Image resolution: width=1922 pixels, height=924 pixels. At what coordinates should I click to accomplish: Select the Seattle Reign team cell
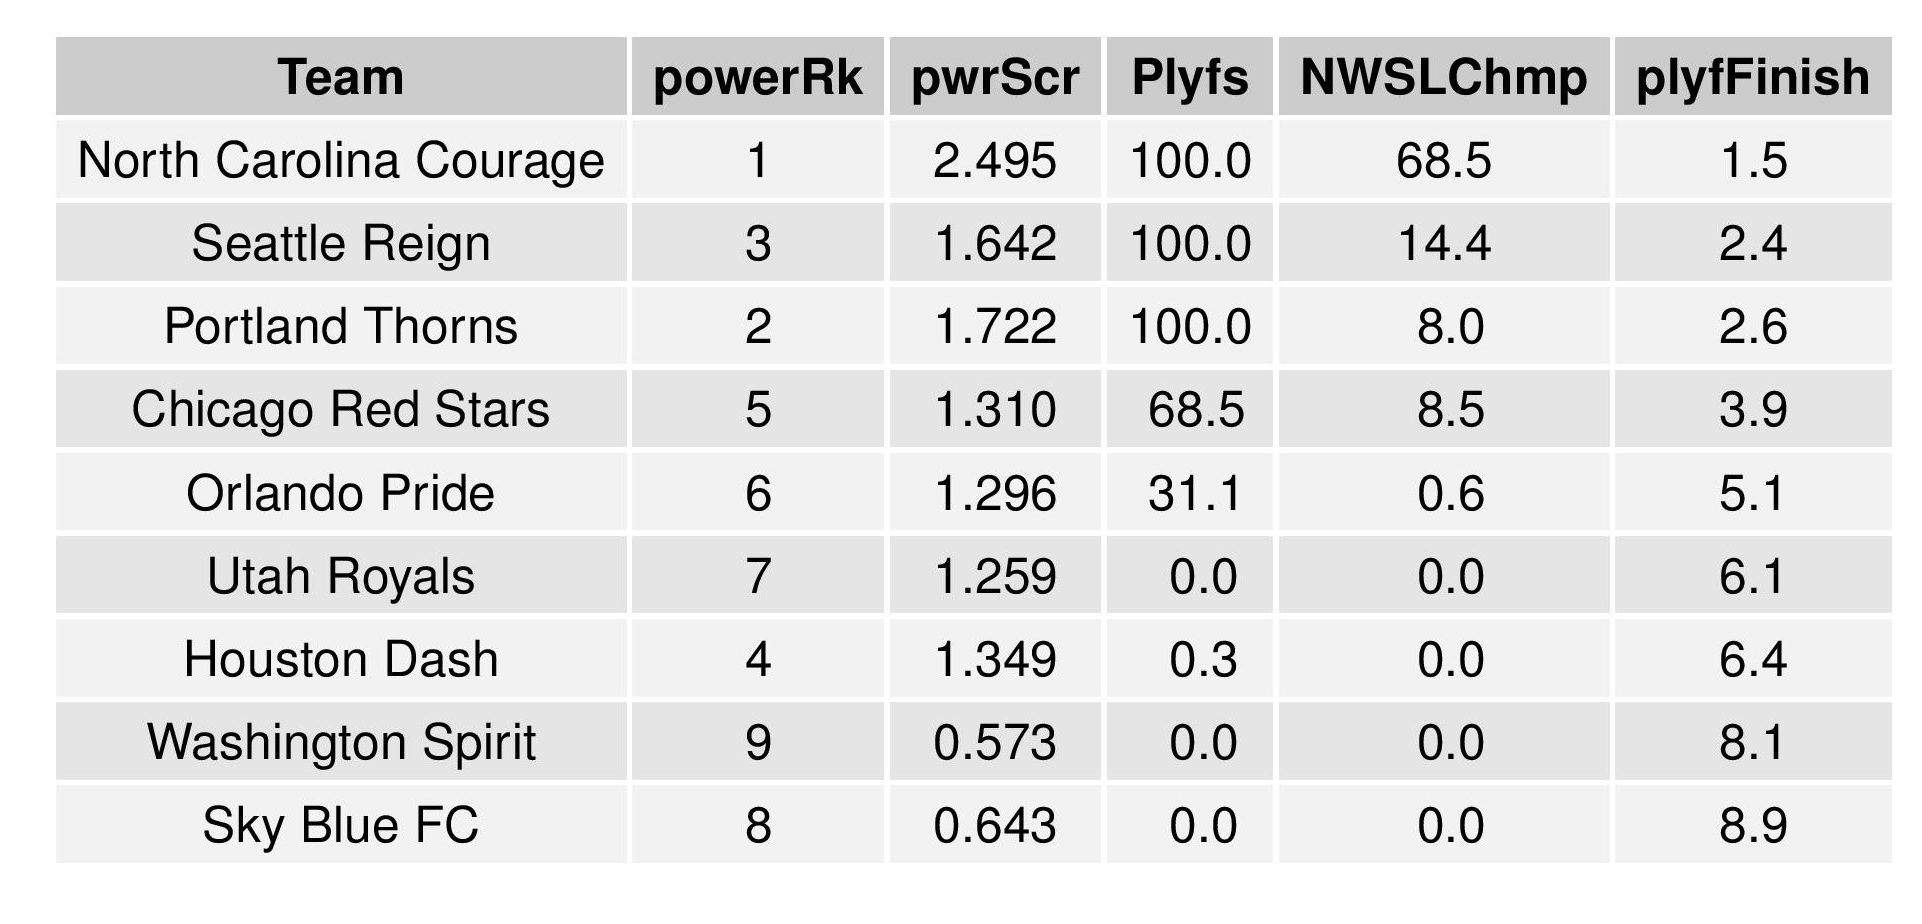point(341,243)
